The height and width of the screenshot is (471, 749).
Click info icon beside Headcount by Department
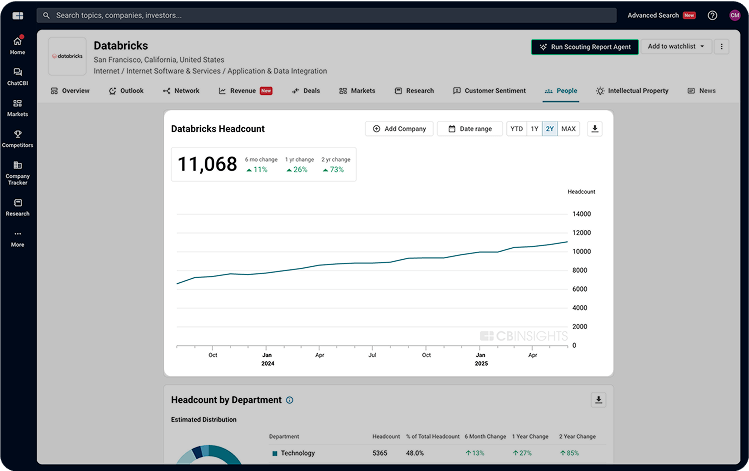(290, 400)
